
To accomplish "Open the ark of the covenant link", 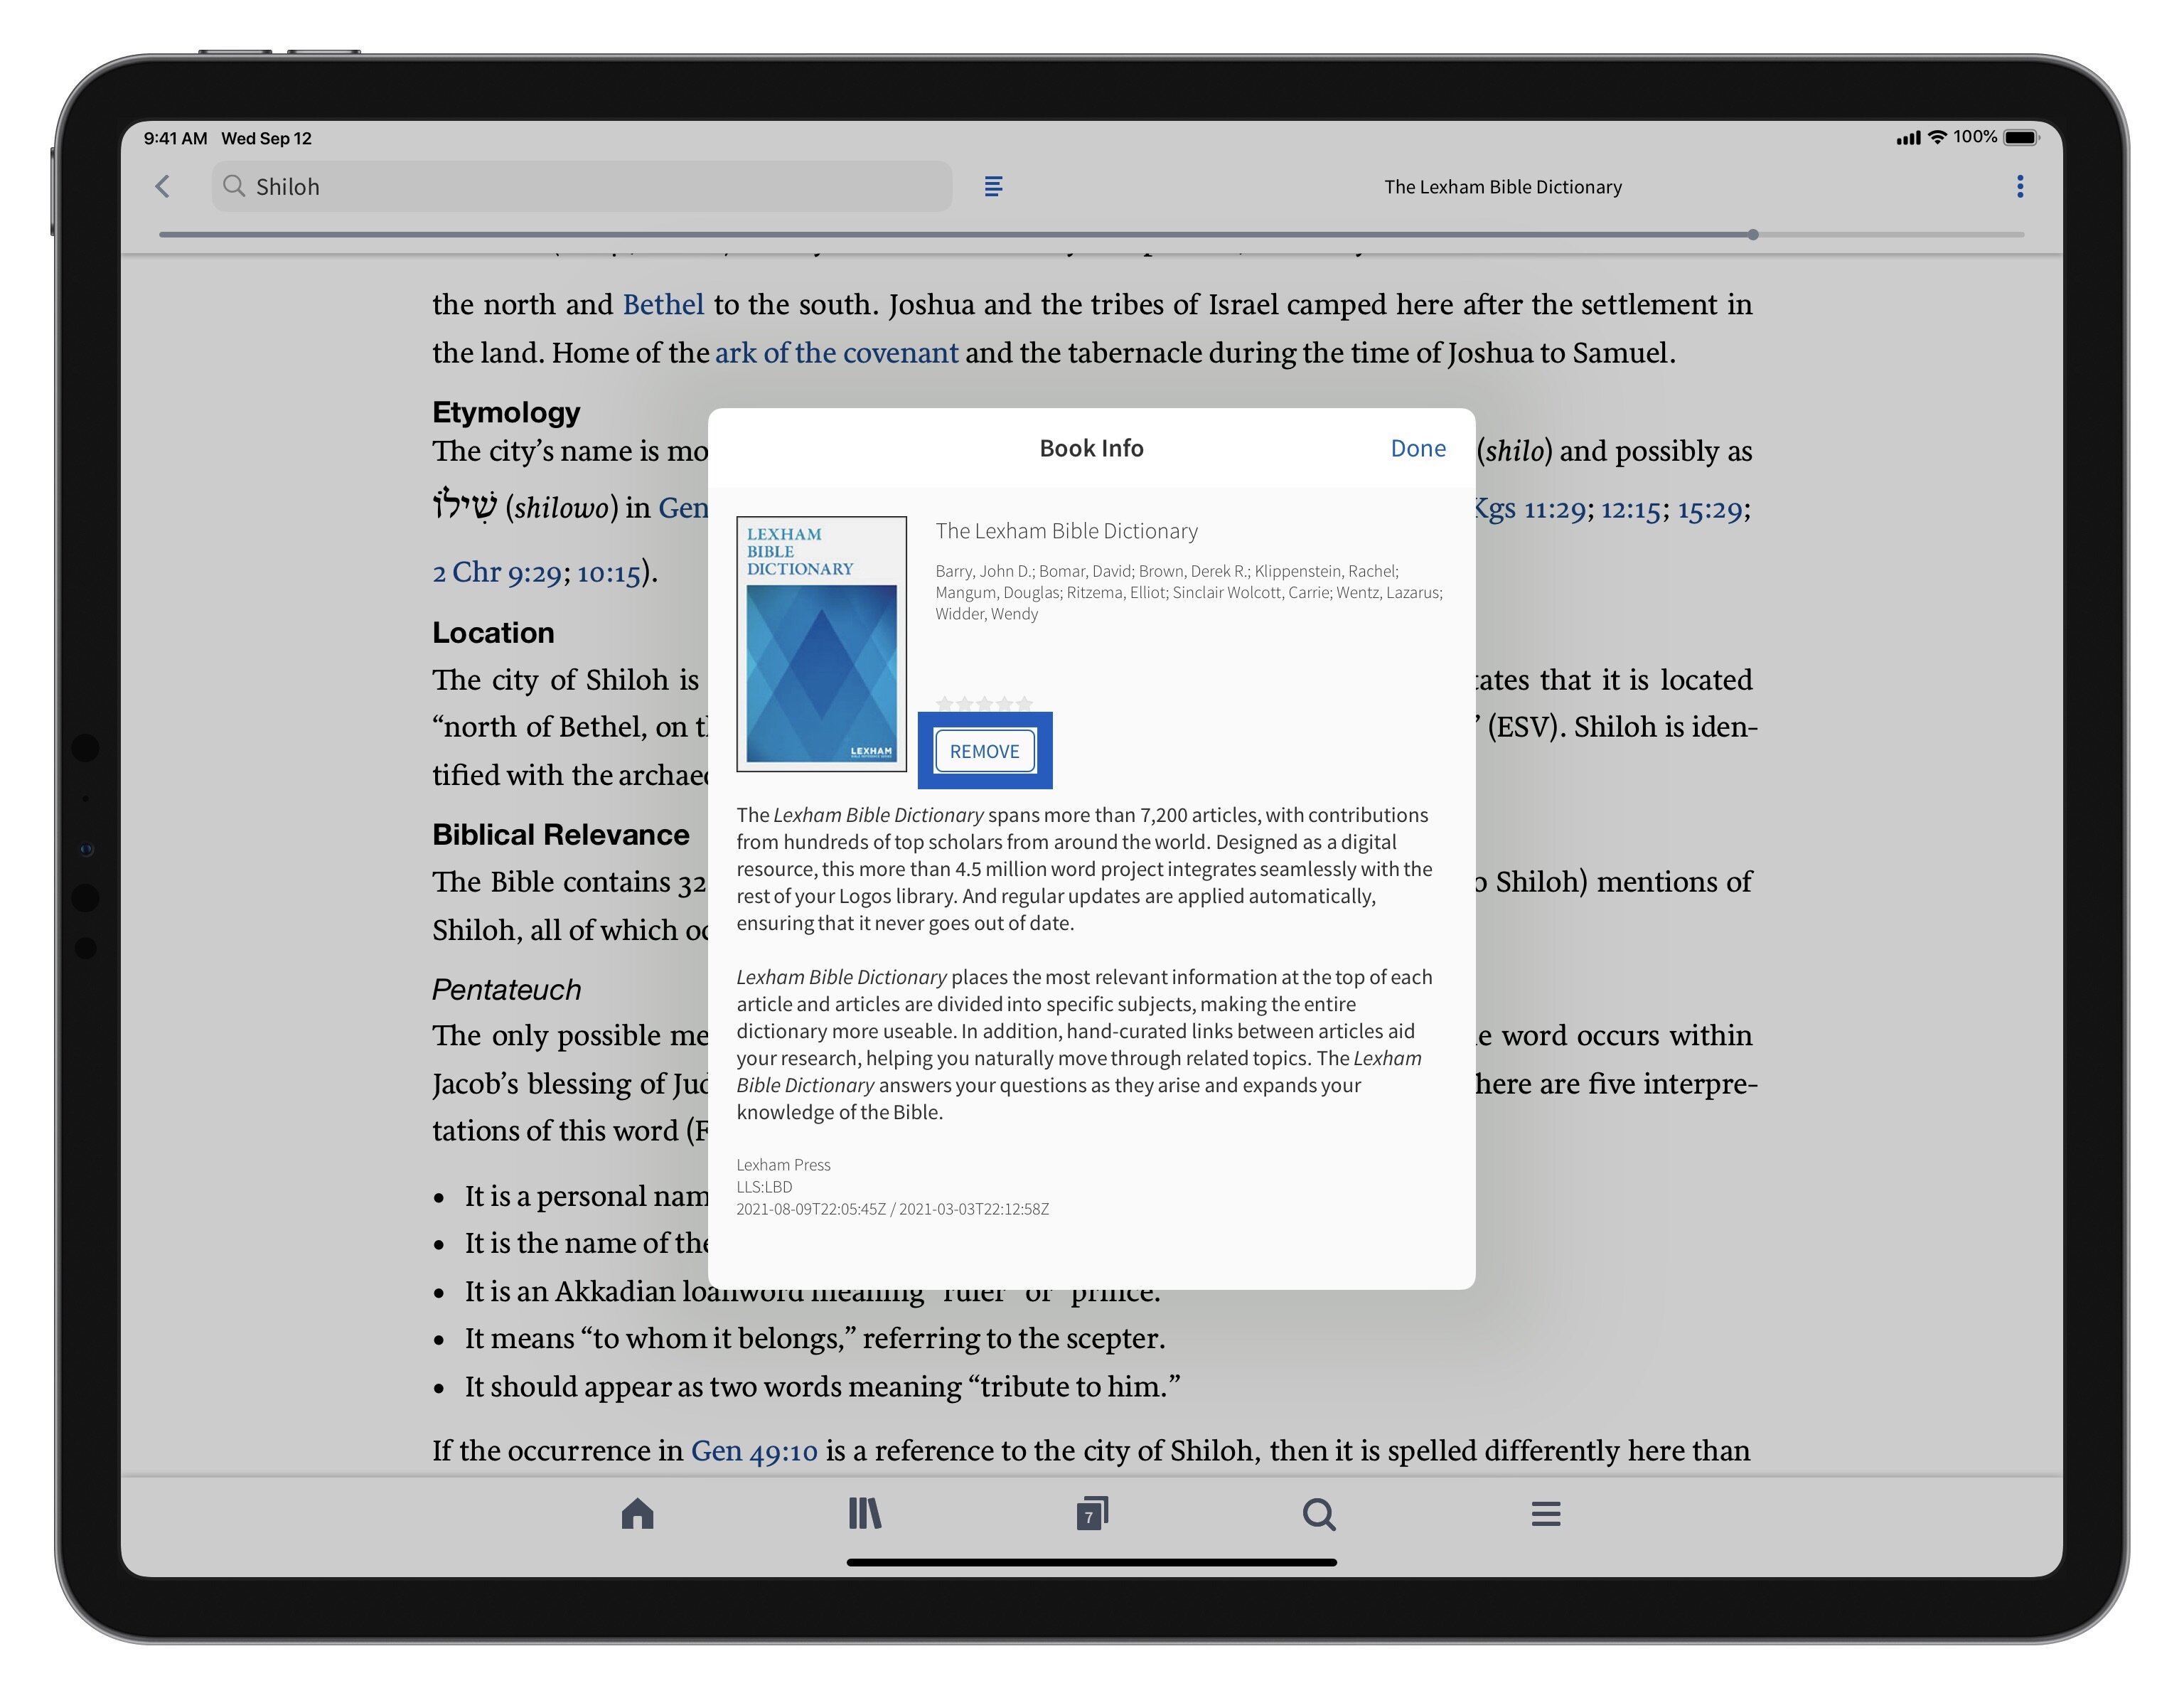I will pos(836,353).
